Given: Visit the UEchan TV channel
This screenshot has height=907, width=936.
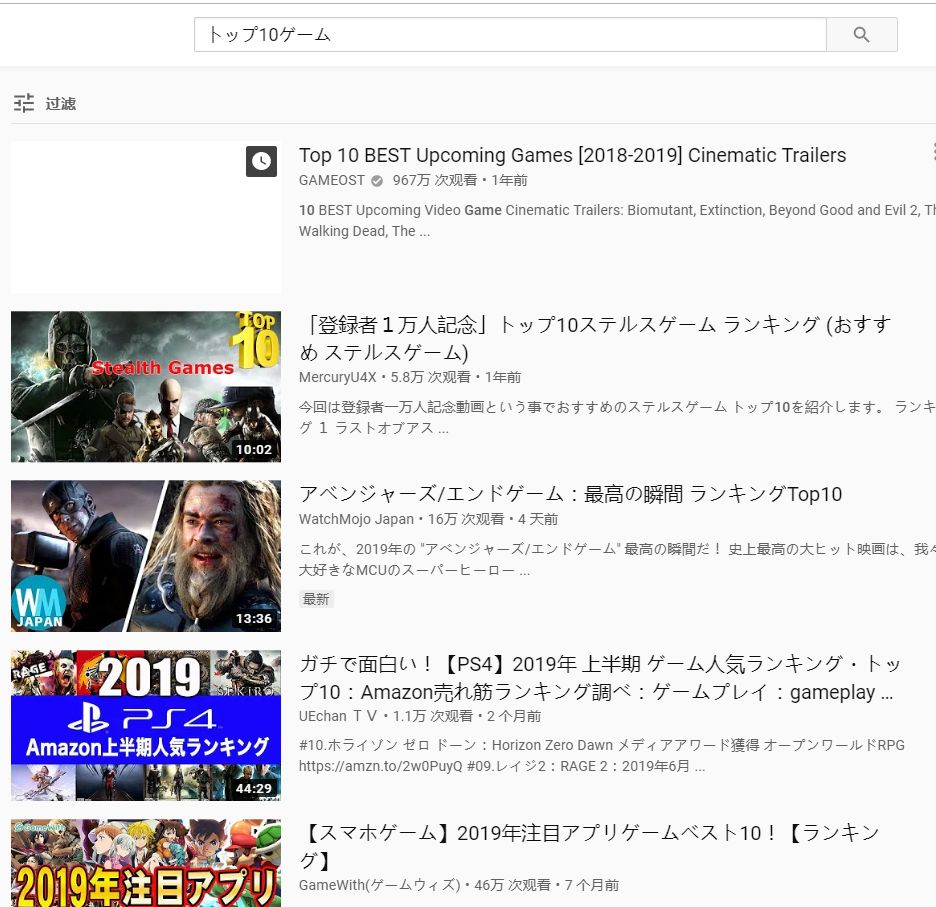Looking at the screenshot, I should point(338,716).
